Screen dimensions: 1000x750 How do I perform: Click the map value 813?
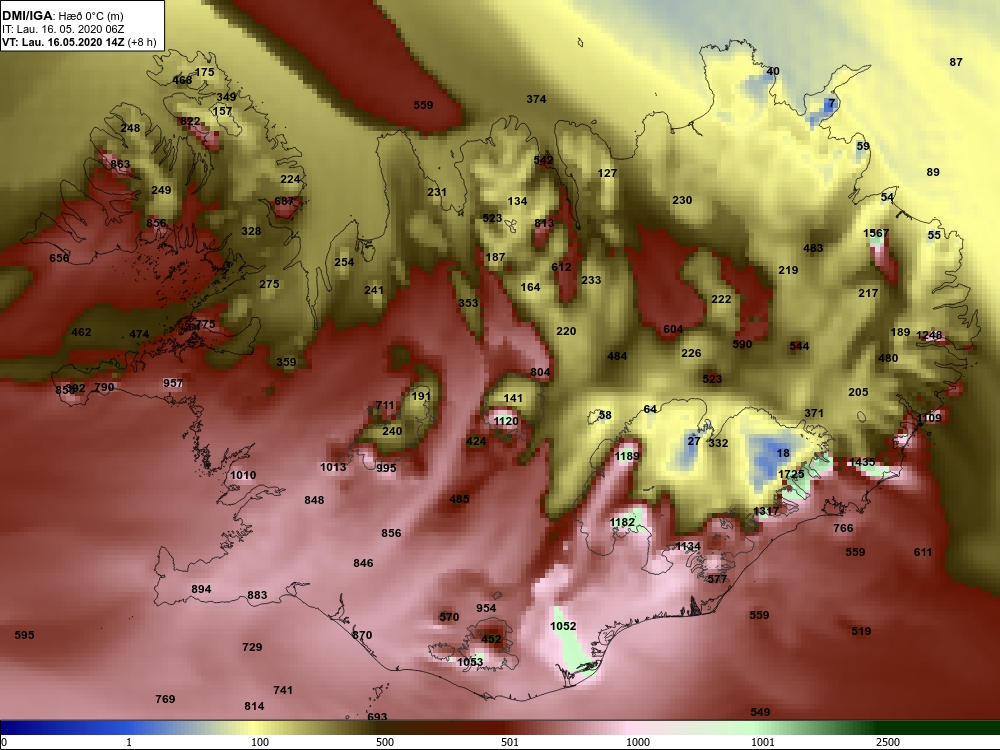[544, 223]
